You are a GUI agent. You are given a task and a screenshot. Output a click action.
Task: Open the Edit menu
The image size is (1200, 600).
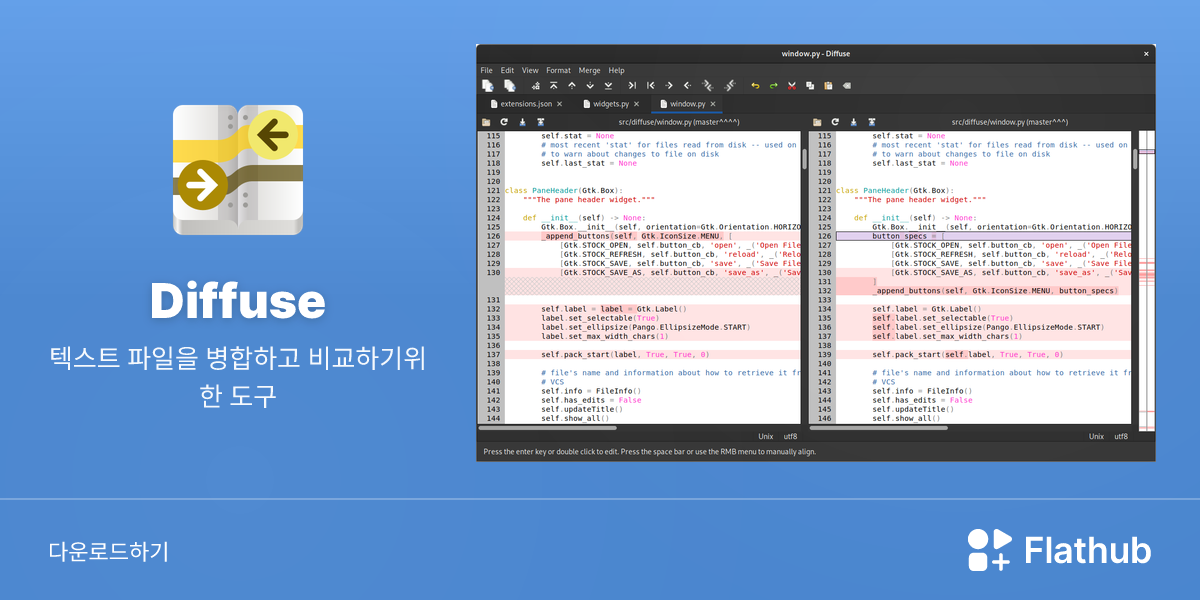pyautogui.click(x=507, y=70)
